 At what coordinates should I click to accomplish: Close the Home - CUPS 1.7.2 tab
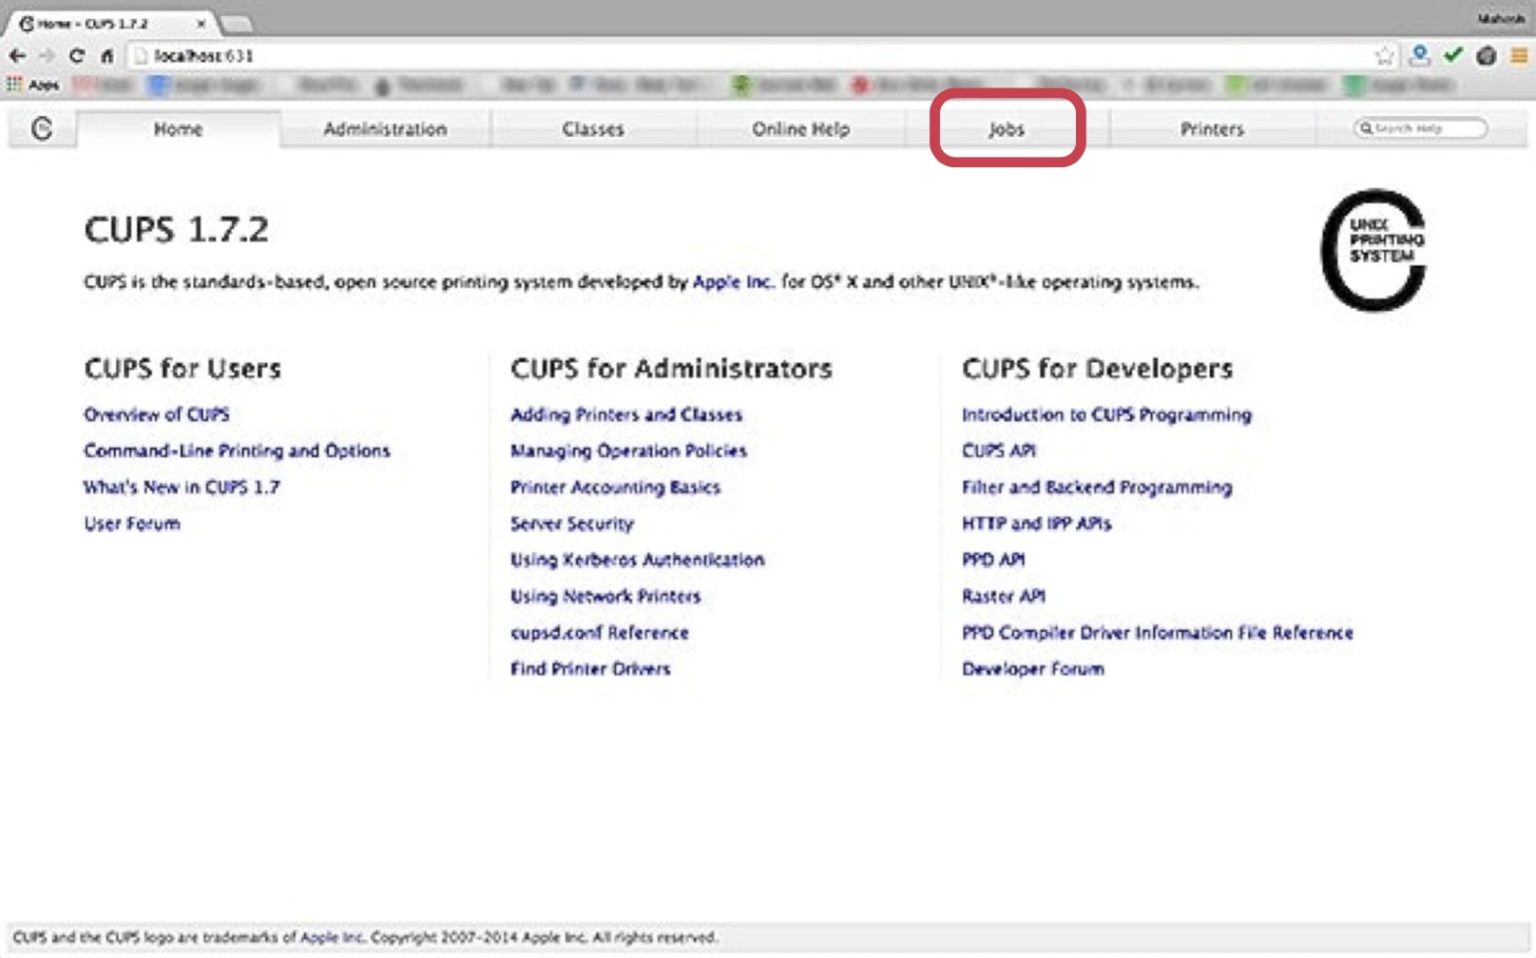[x=202, y=23]
